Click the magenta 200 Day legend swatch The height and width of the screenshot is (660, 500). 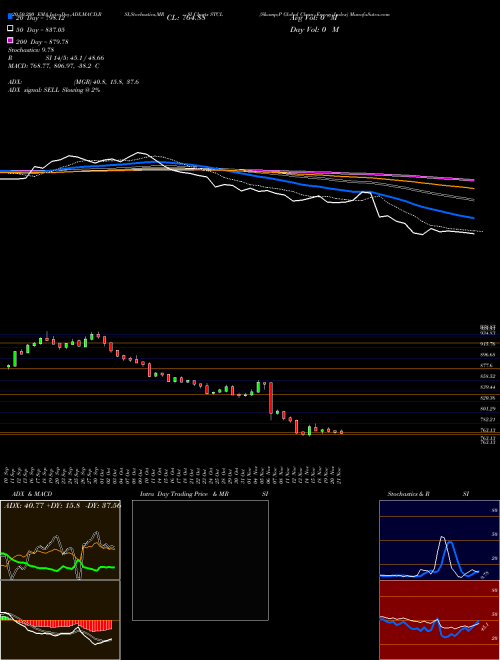(x=10, y=40)
